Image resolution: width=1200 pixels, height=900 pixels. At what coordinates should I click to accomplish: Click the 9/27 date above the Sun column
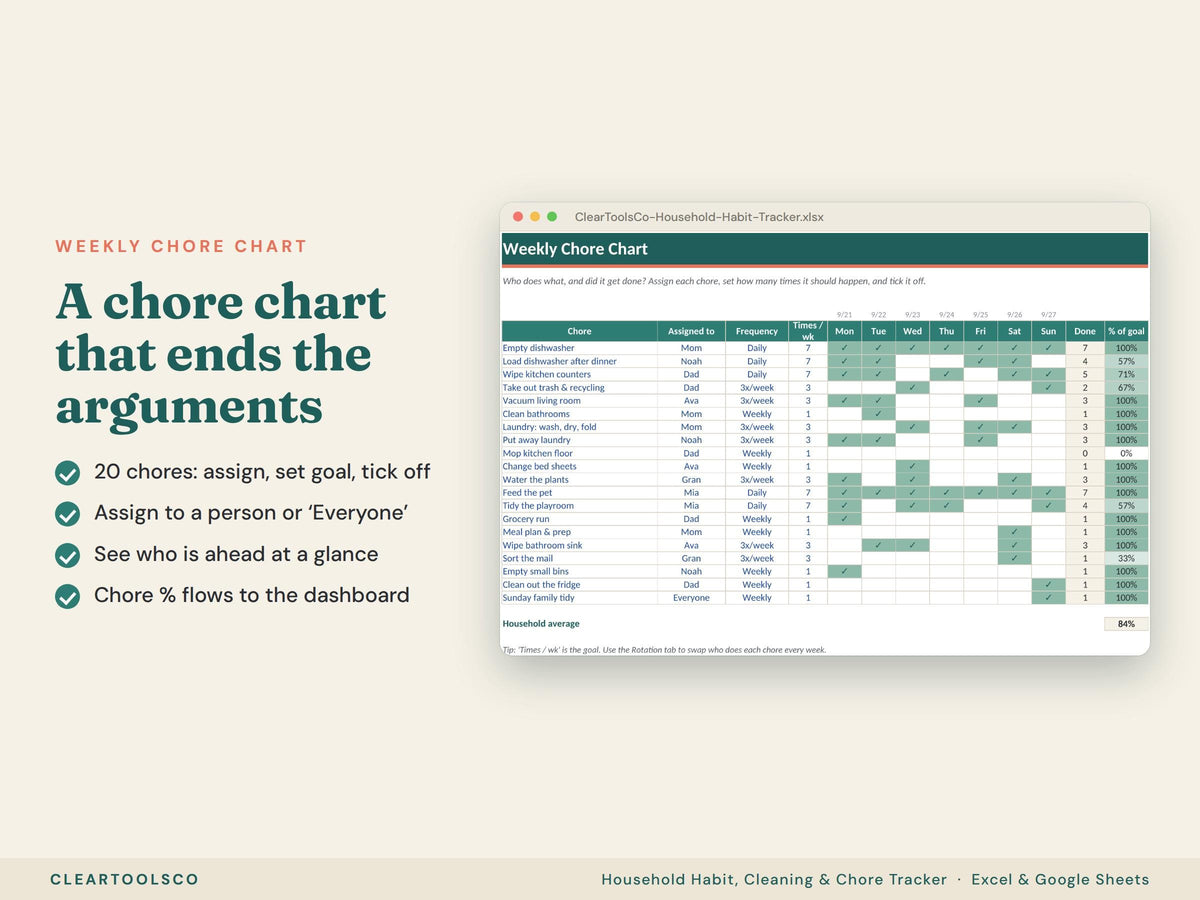click(x=1048, y=315)
